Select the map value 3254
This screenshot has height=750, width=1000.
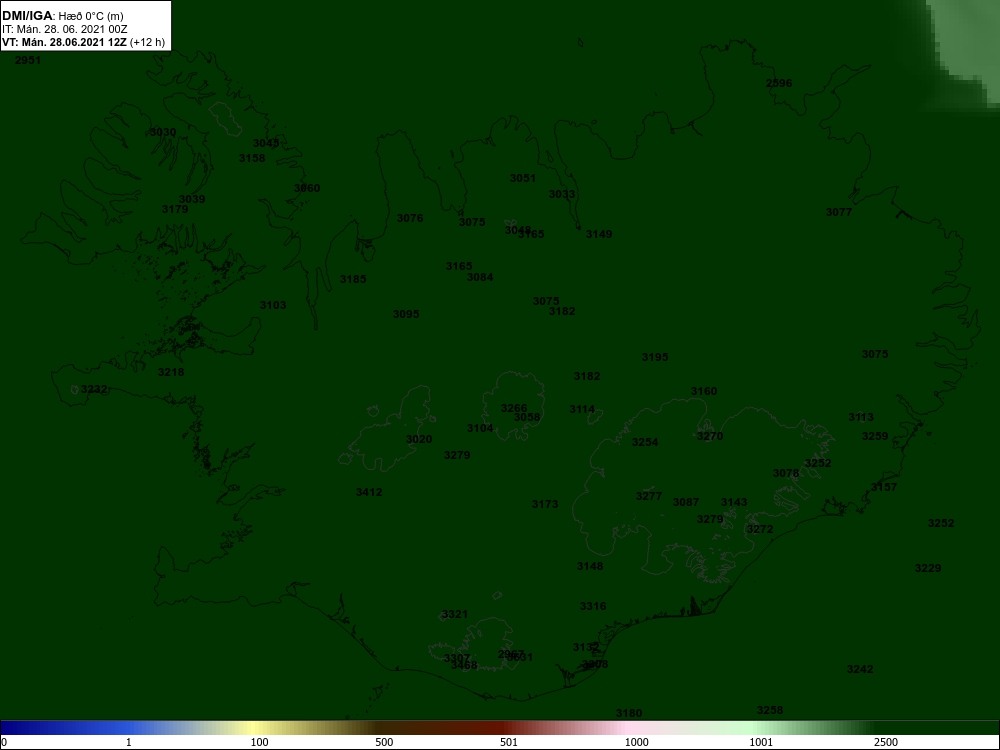645,443
